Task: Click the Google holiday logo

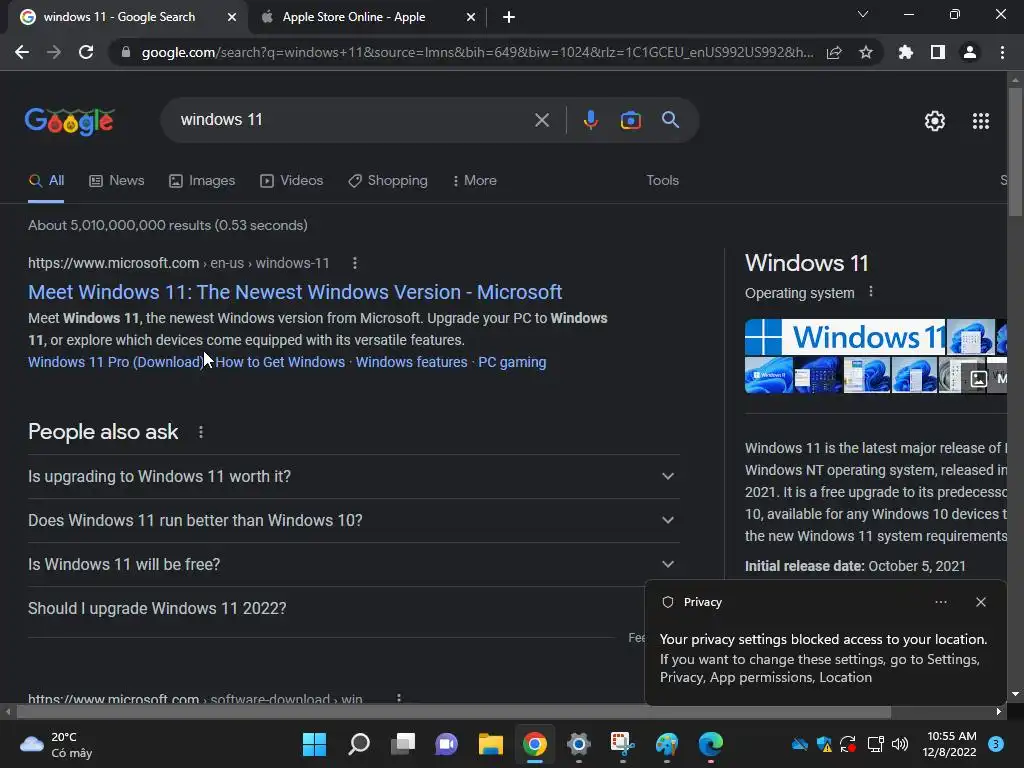Action: (x=70, y=121)
